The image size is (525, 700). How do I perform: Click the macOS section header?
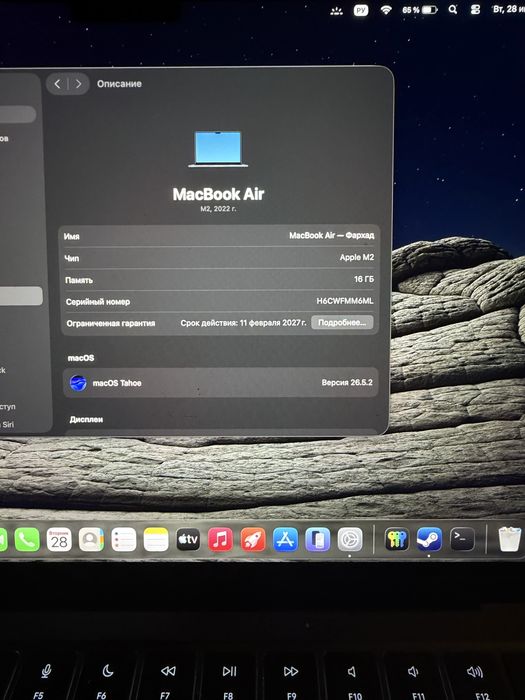coord(81,358)
